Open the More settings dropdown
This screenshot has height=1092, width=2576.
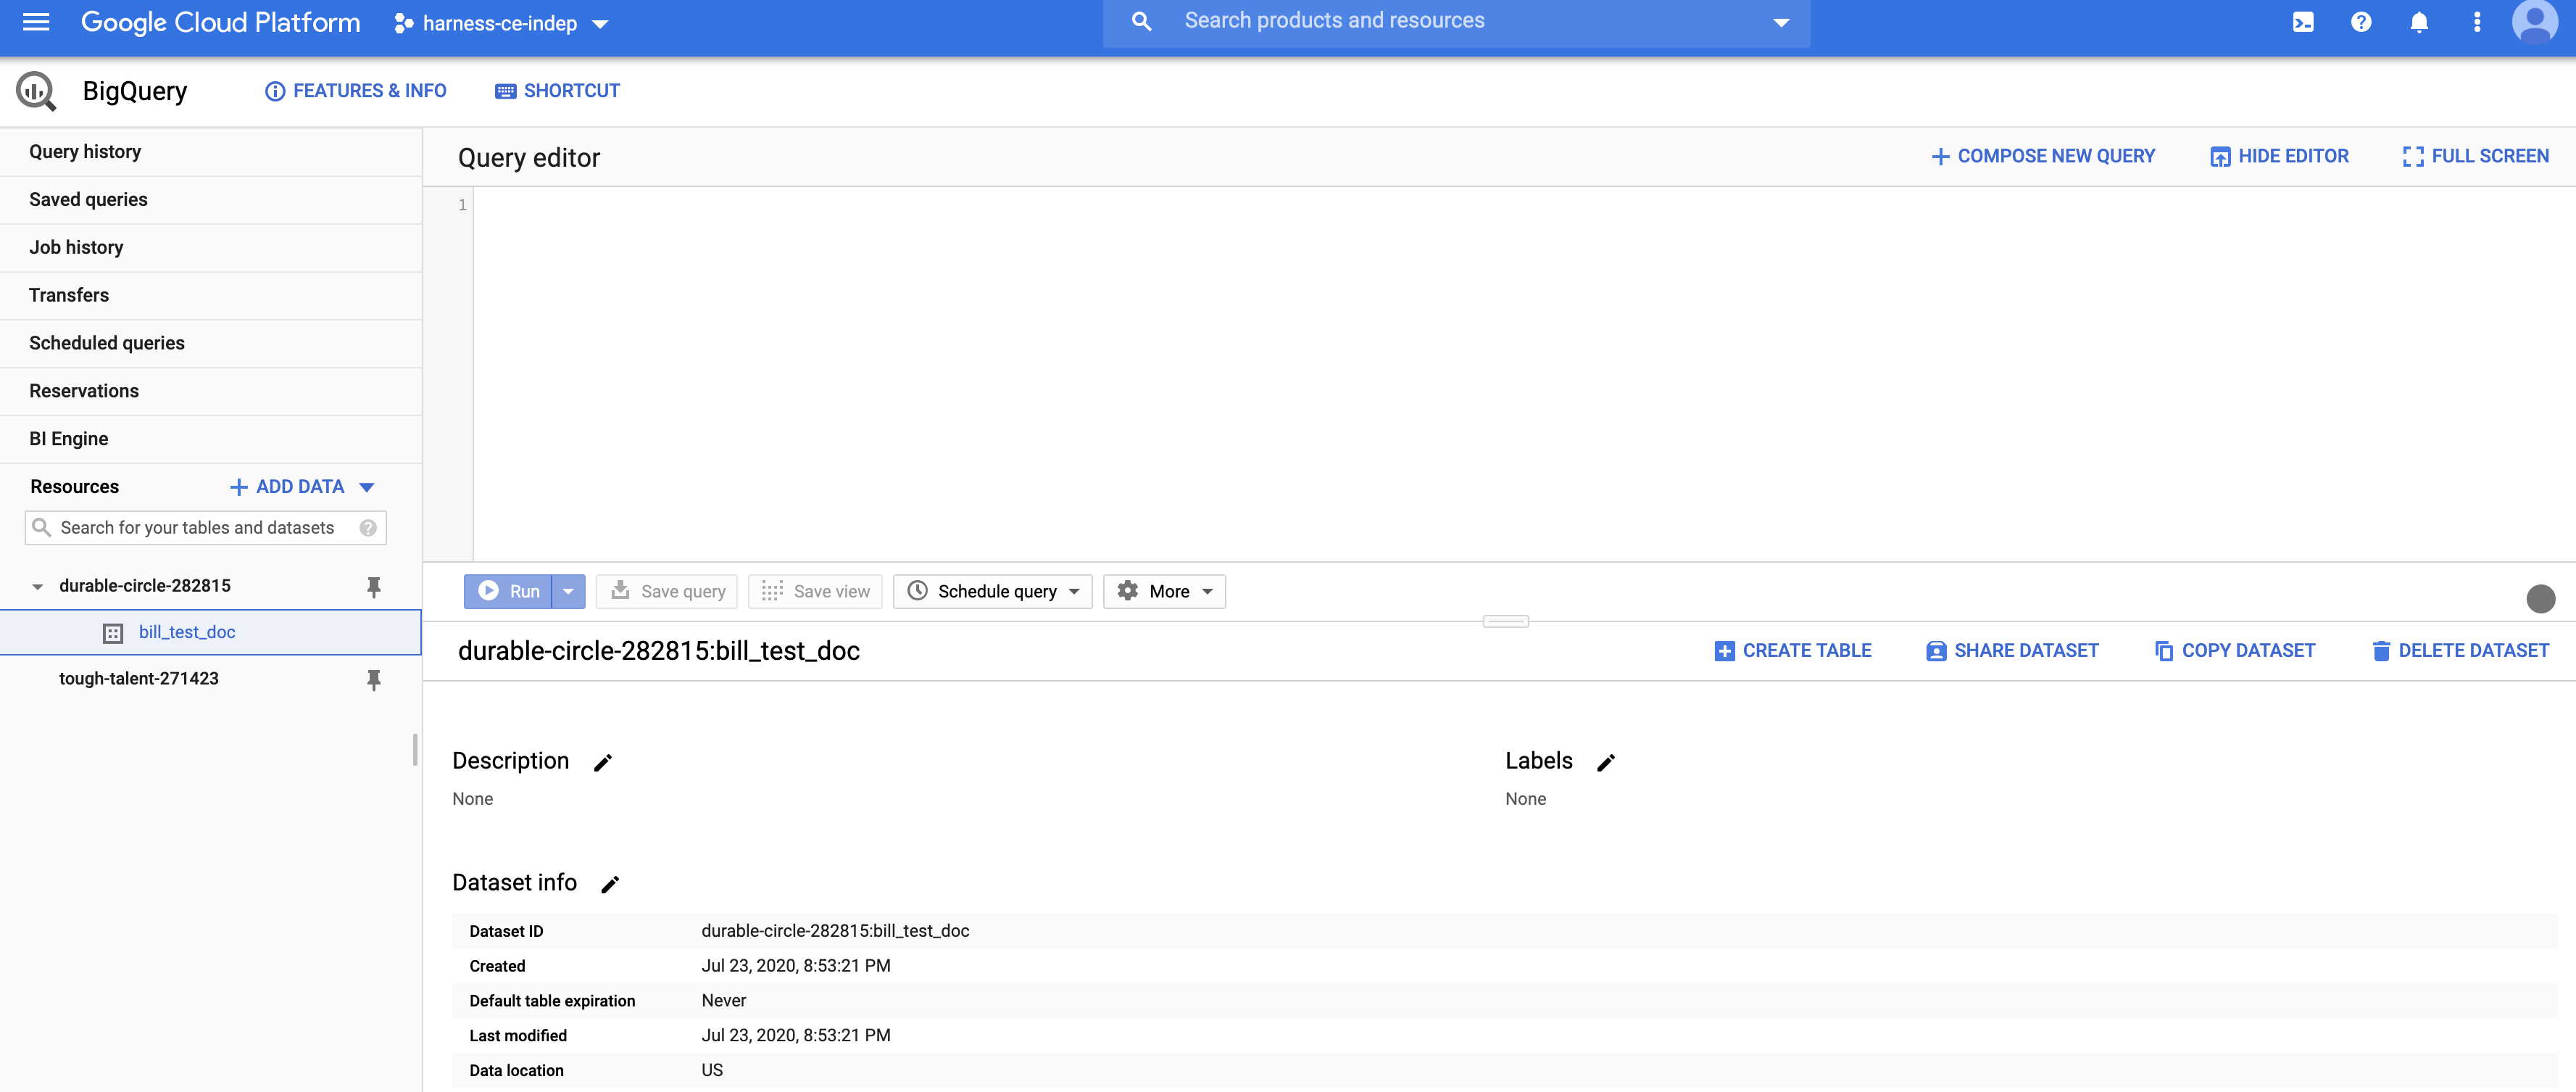pos(1164,591)
